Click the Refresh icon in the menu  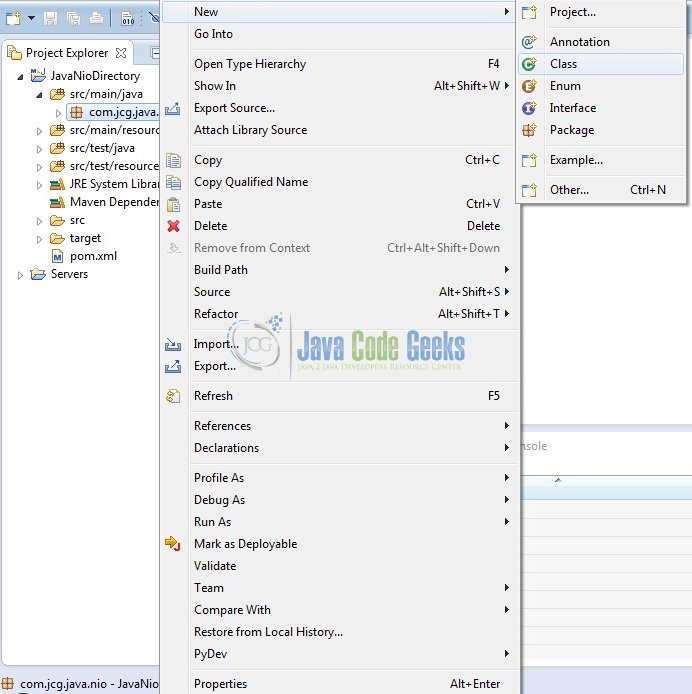tap(173, 396)
